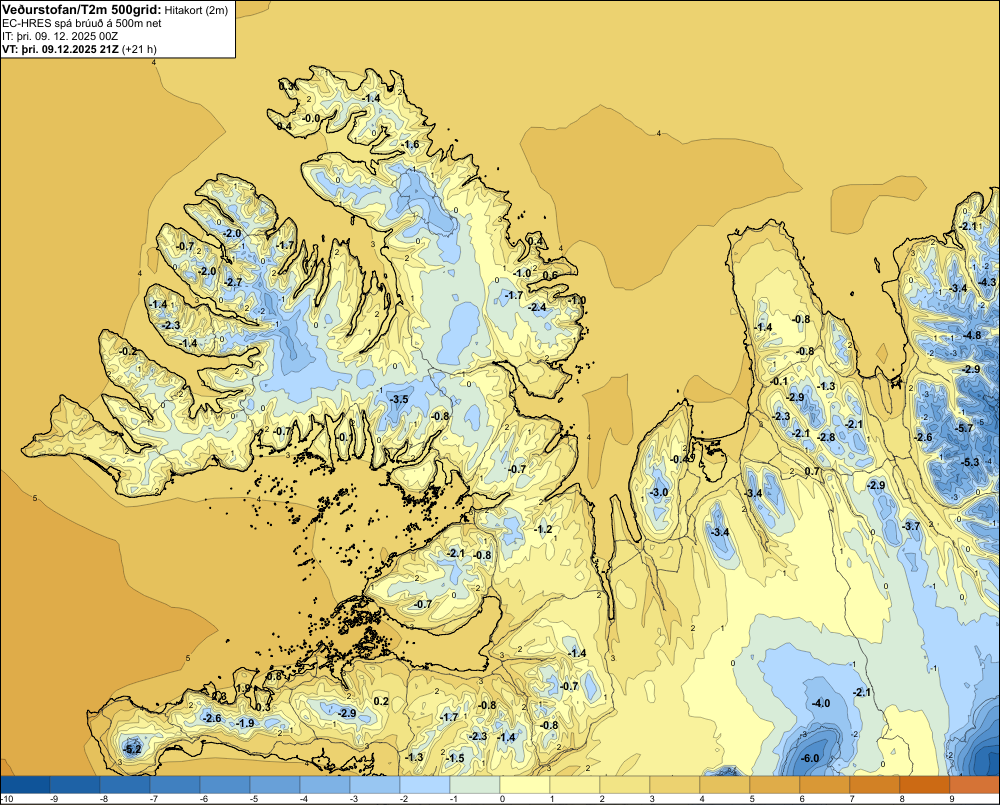Screen dimensions: 1000x805
Task: Click the legend tick label '-10'
Action: tap(7, 799)
